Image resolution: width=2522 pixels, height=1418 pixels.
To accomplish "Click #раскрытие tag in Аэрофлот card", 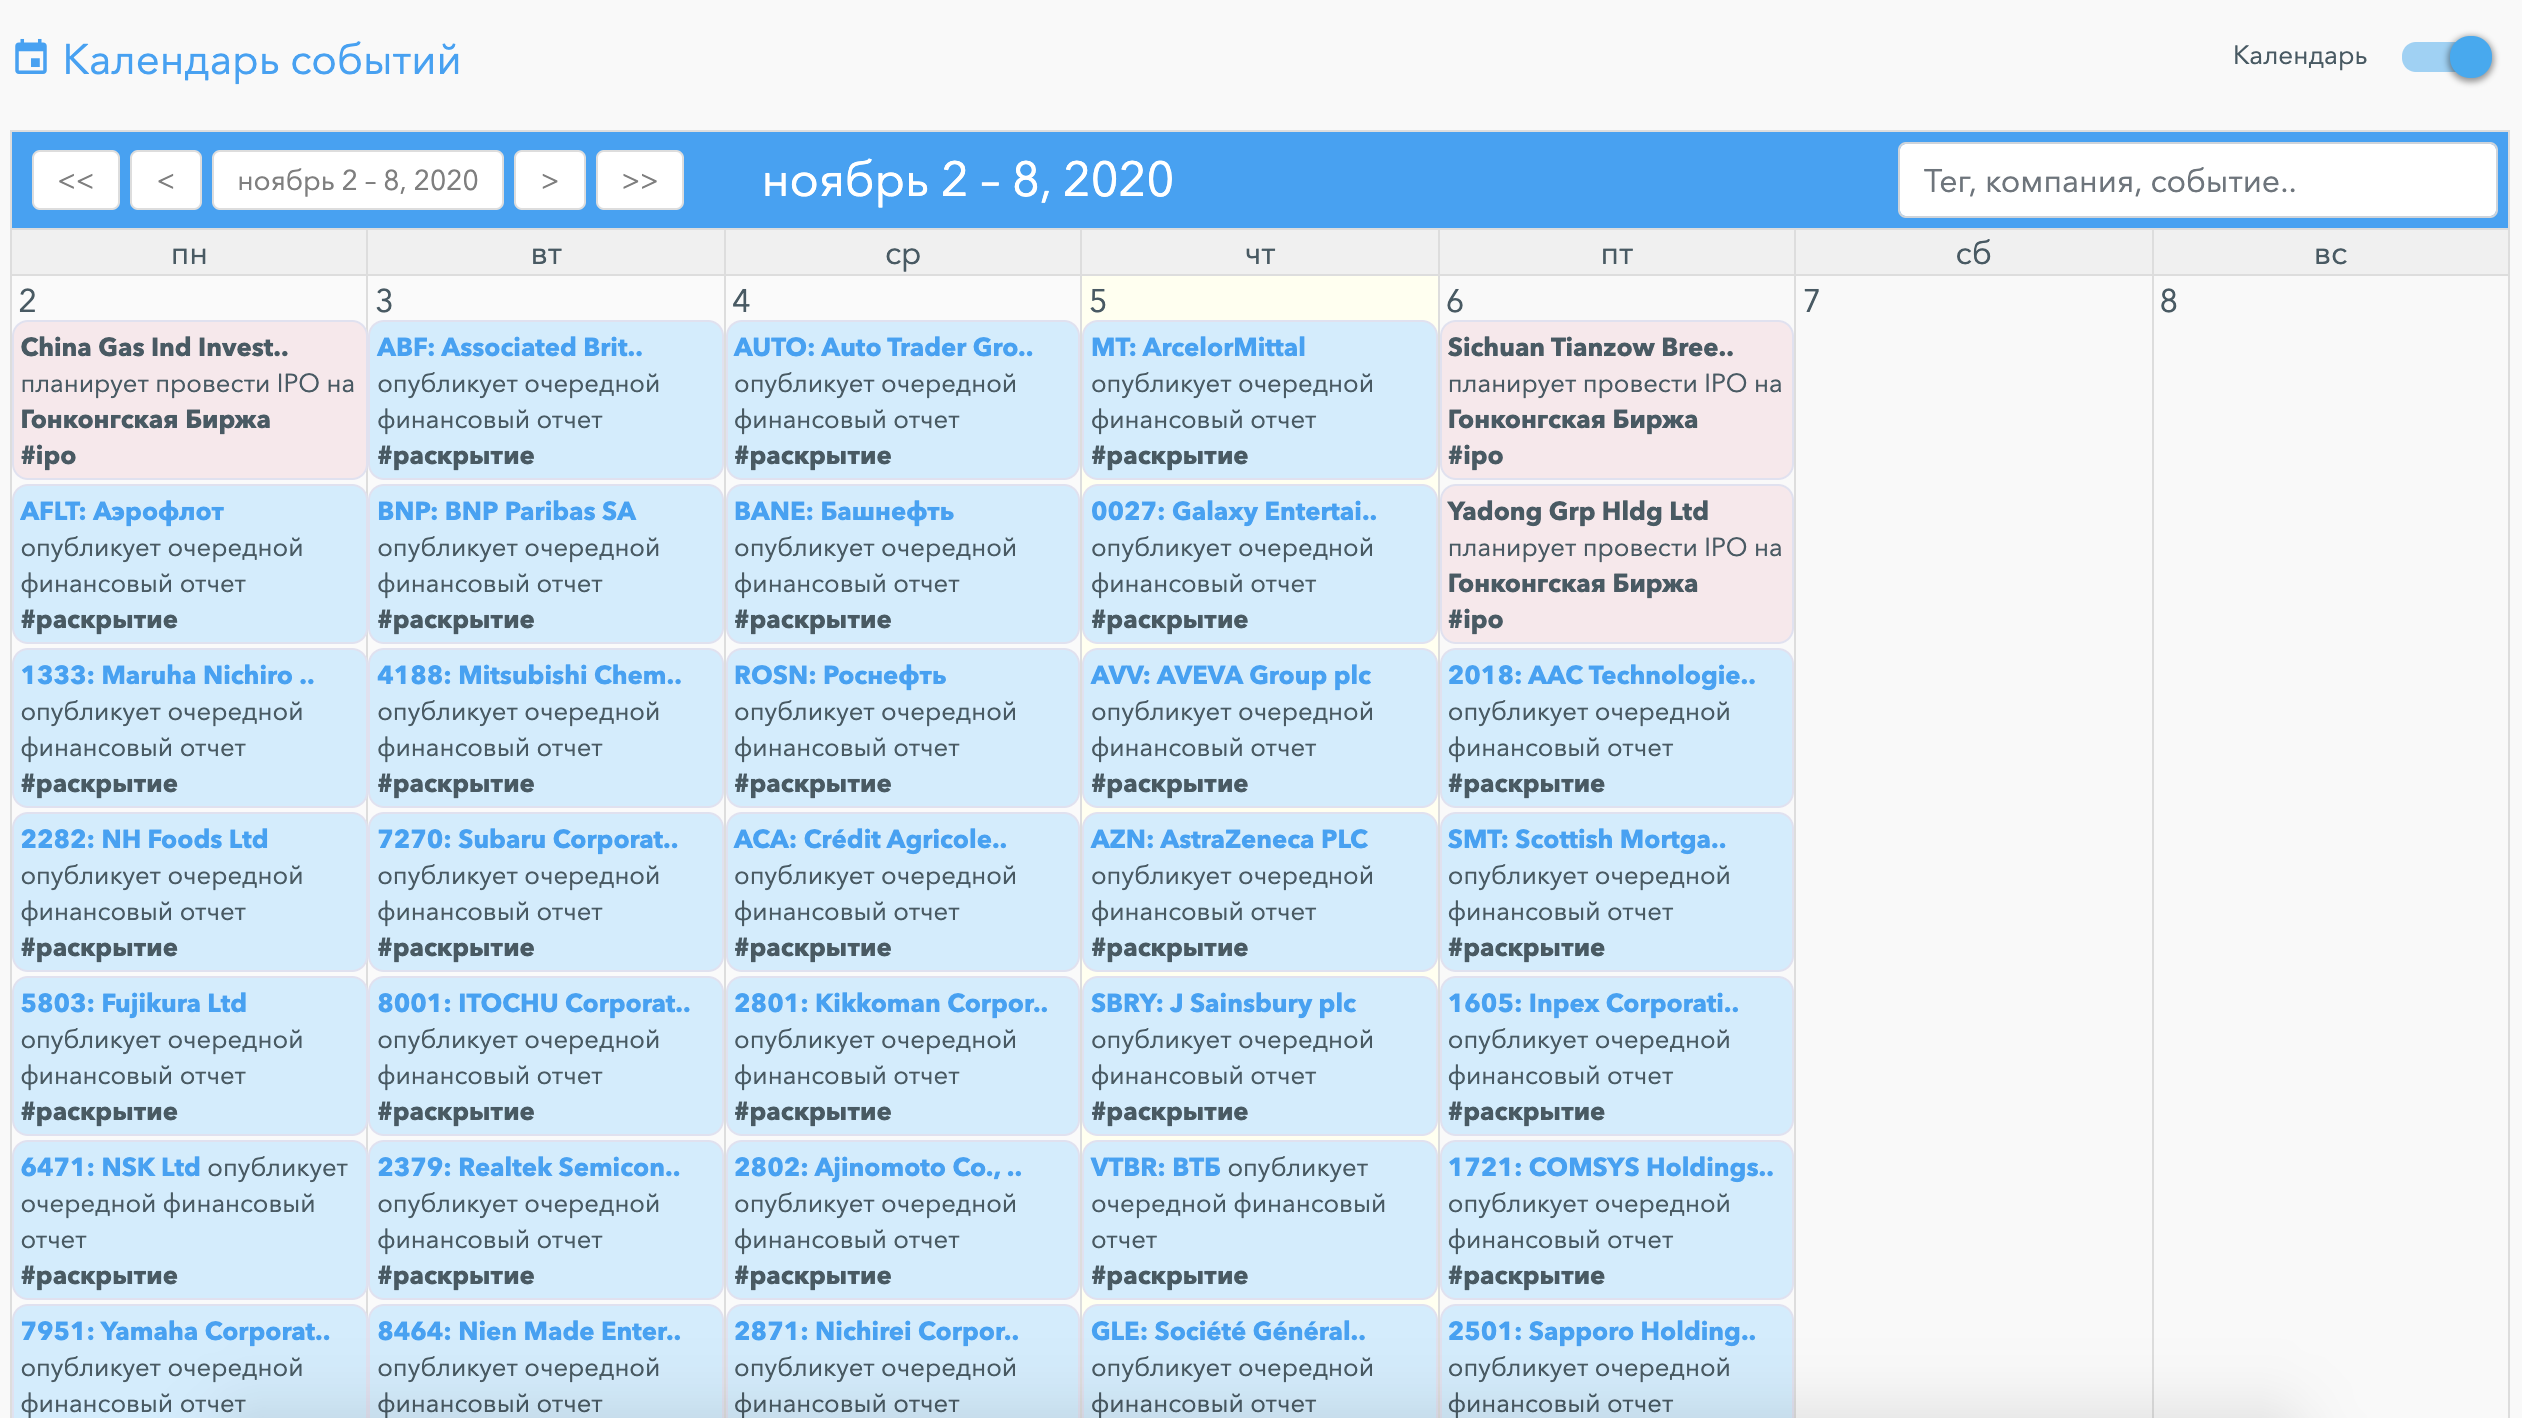I will tap(99, 620).
